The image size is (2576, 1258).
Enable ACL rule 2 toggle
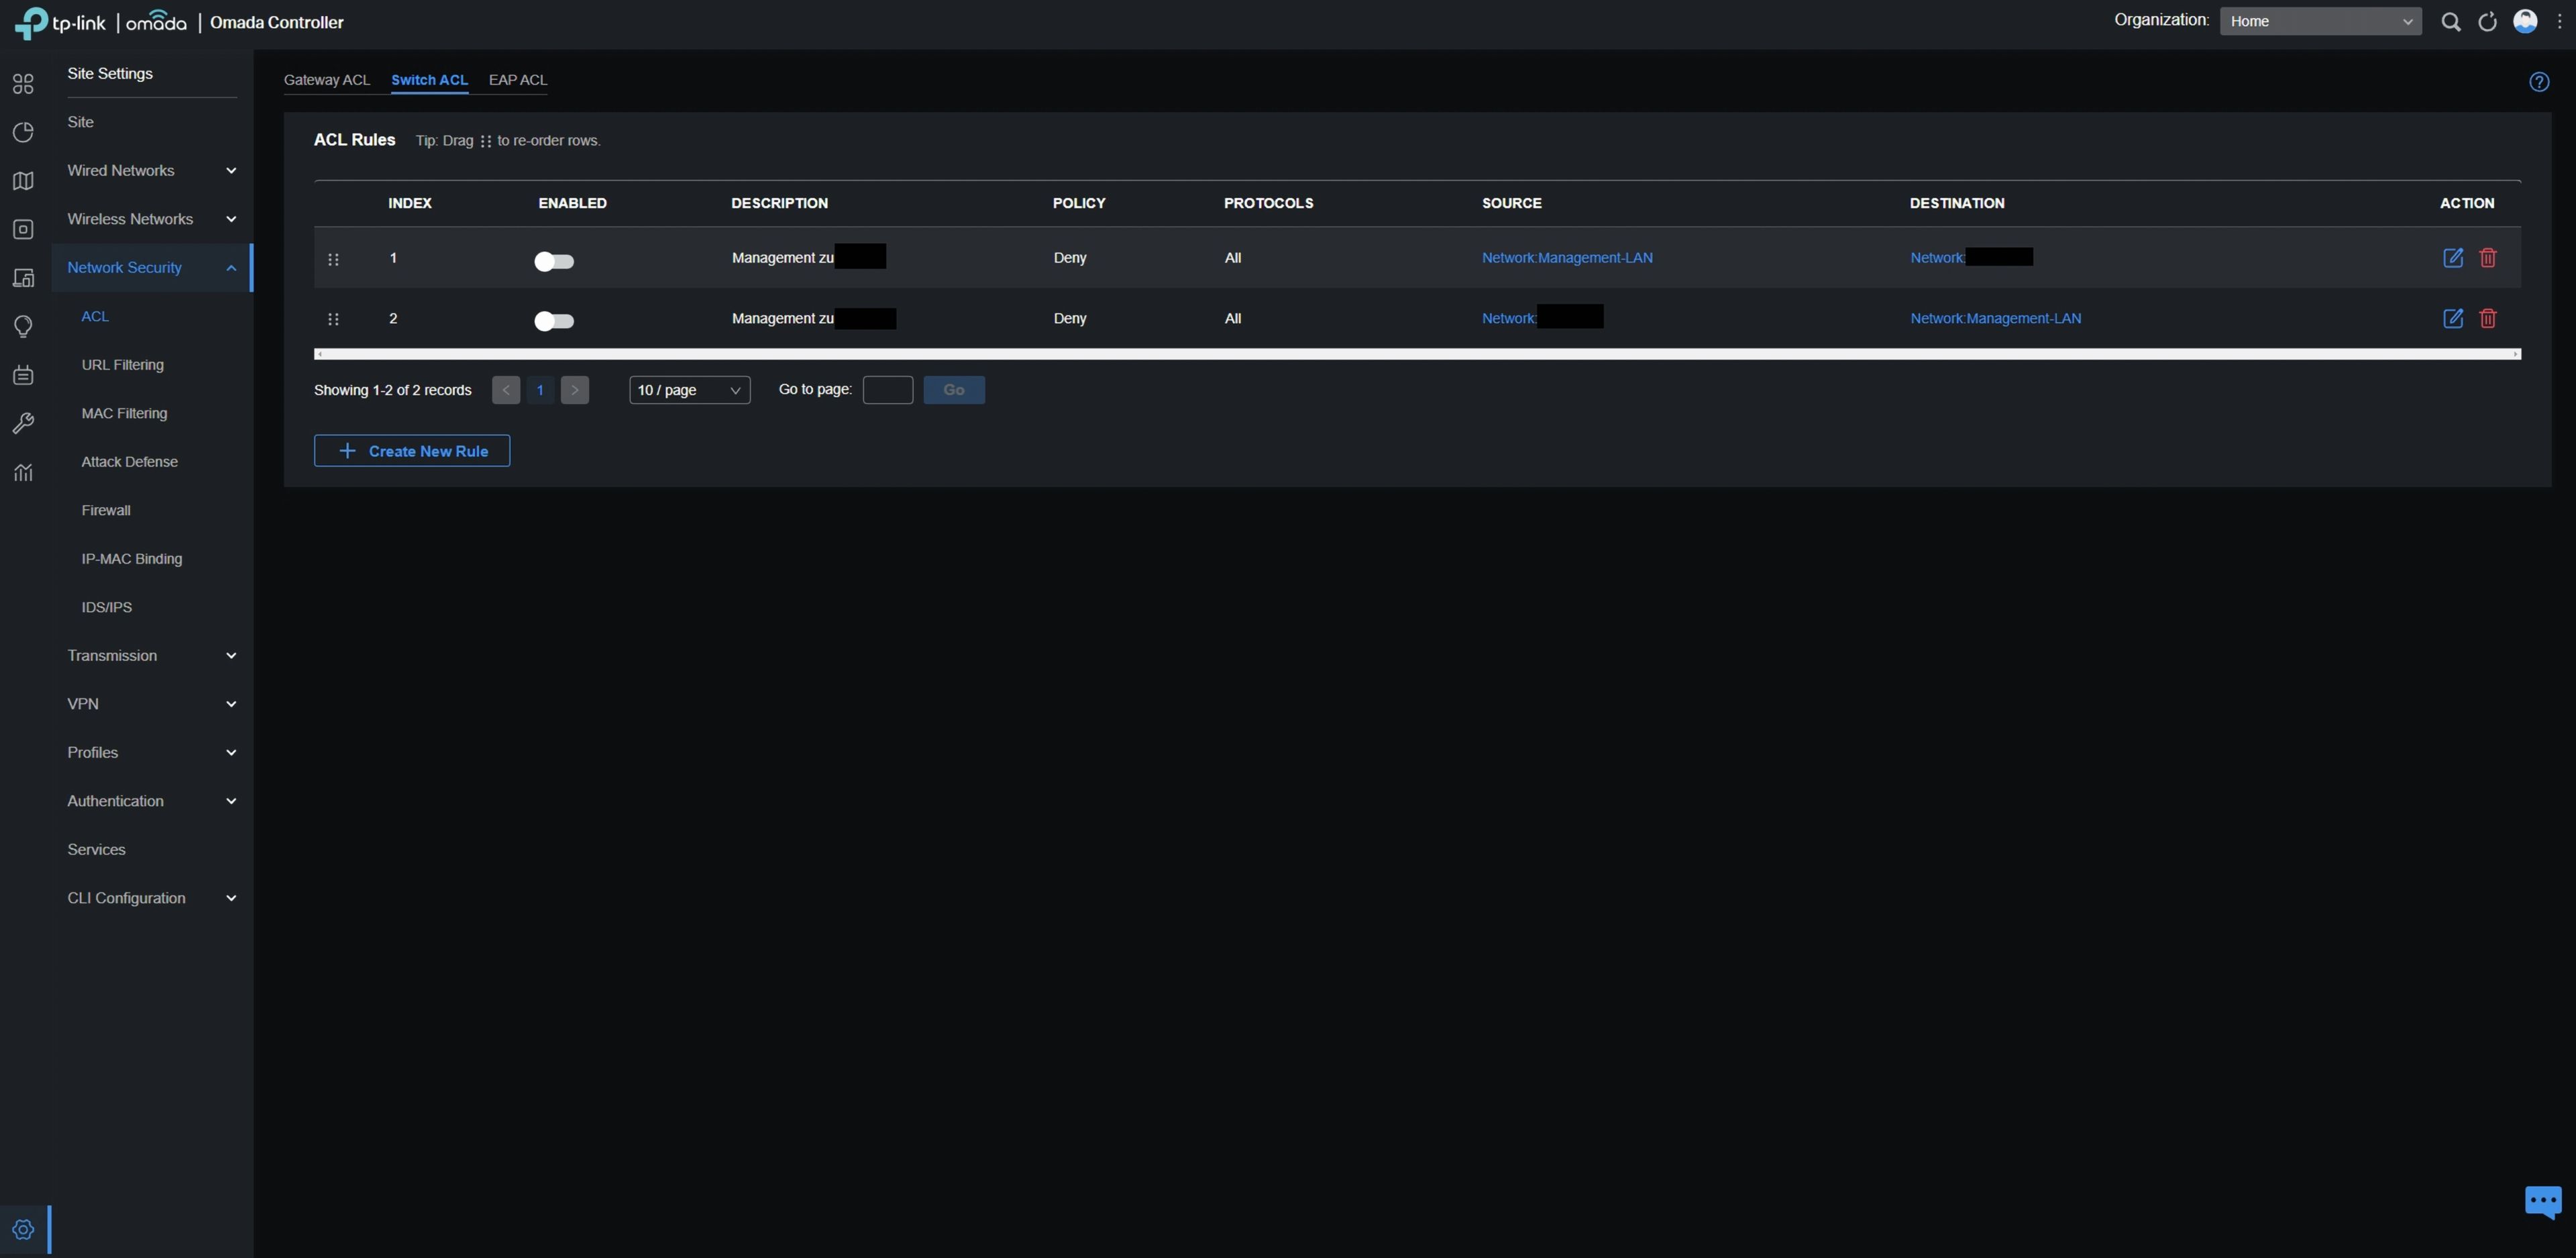pyautogui.click(x=554, y=321)
